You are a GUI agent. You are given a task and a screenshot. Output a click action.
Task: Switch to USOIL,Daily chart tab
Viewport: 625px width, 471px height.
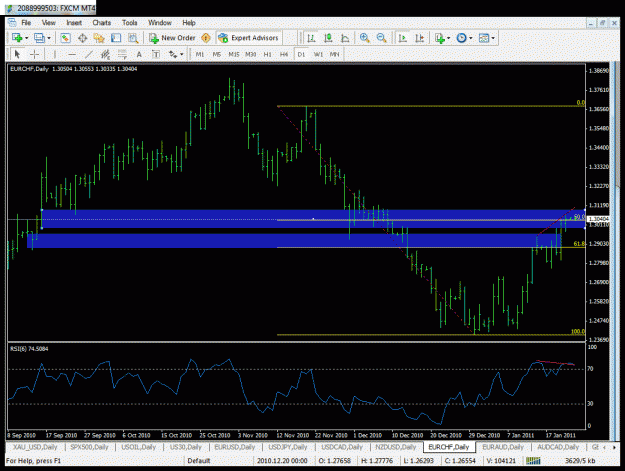point(138,447)
